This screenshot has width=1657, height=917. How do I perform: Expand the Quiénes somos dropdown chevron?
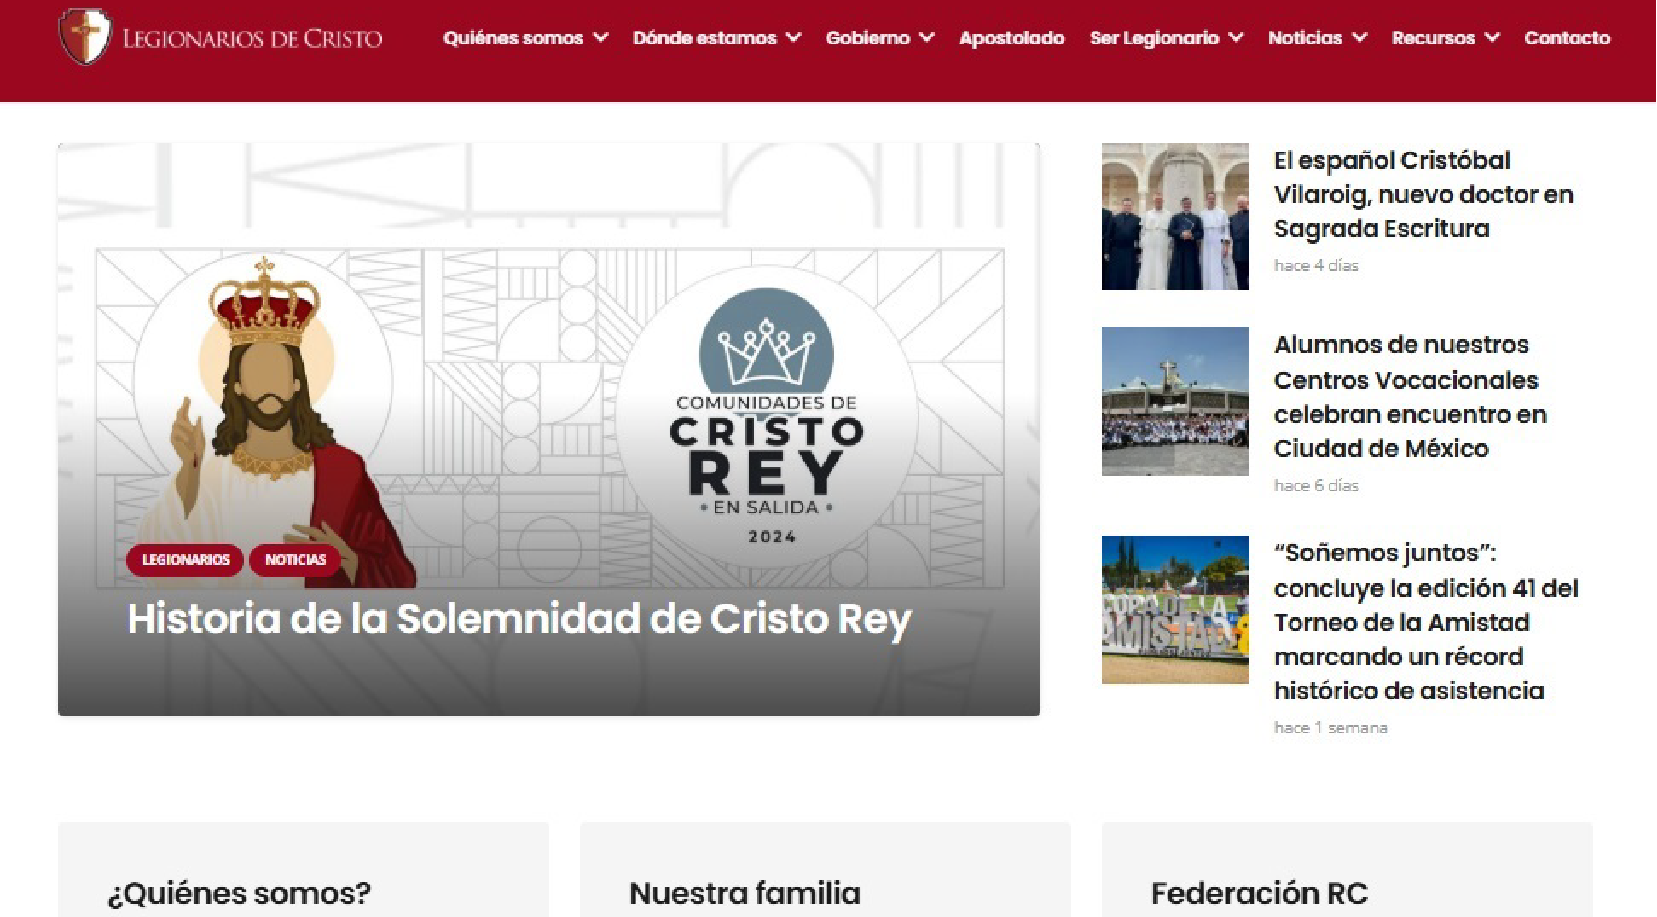[601, 38]
